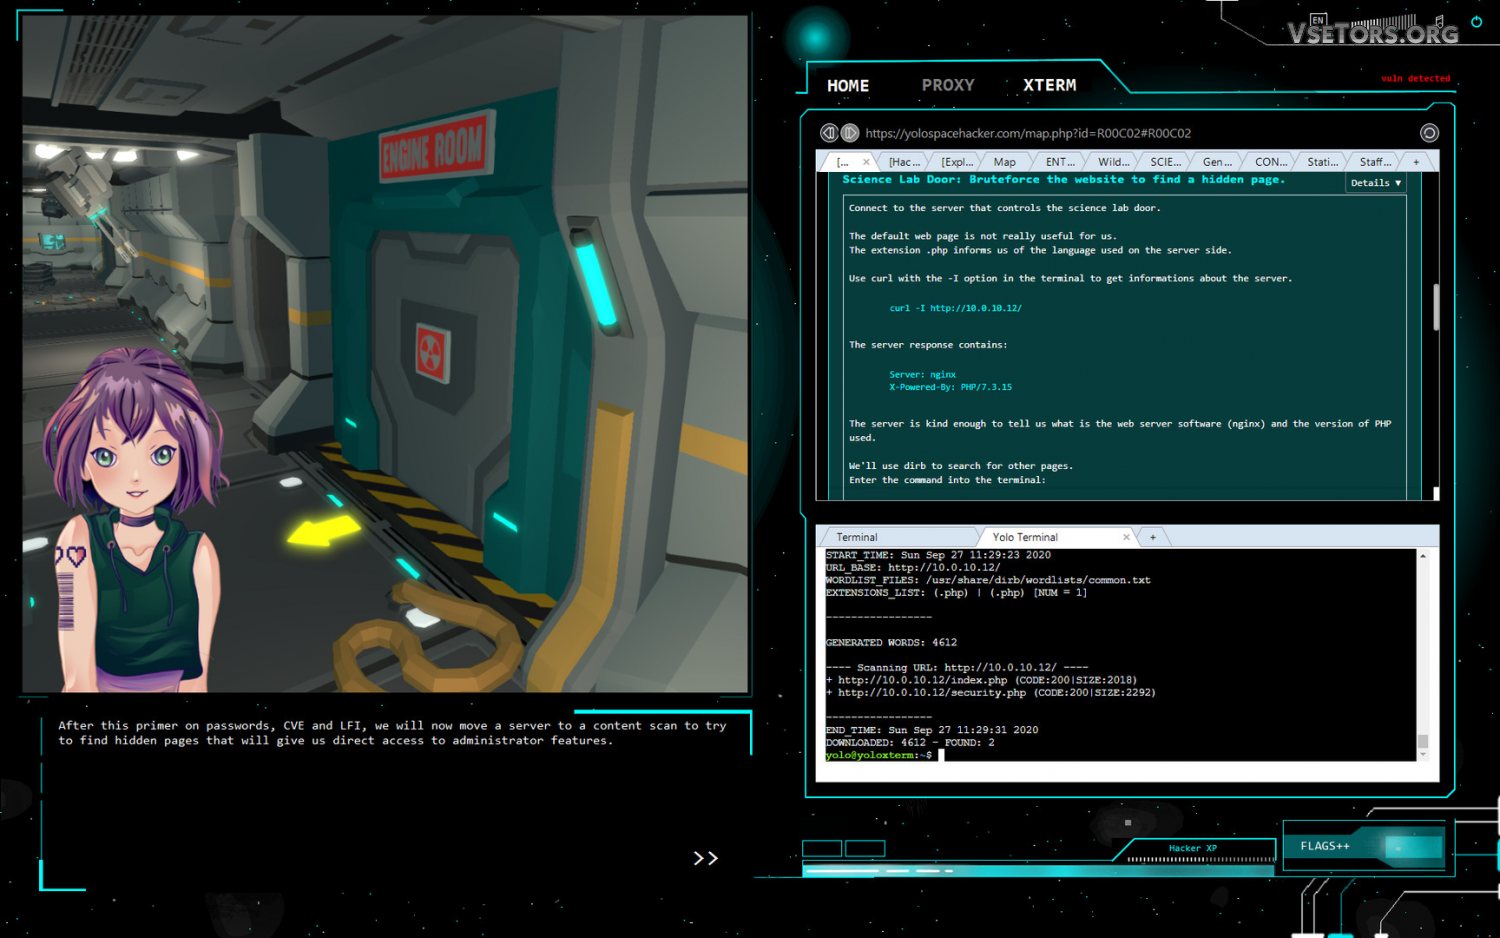Toggle the music note sound icon

tap(1439, 21)
